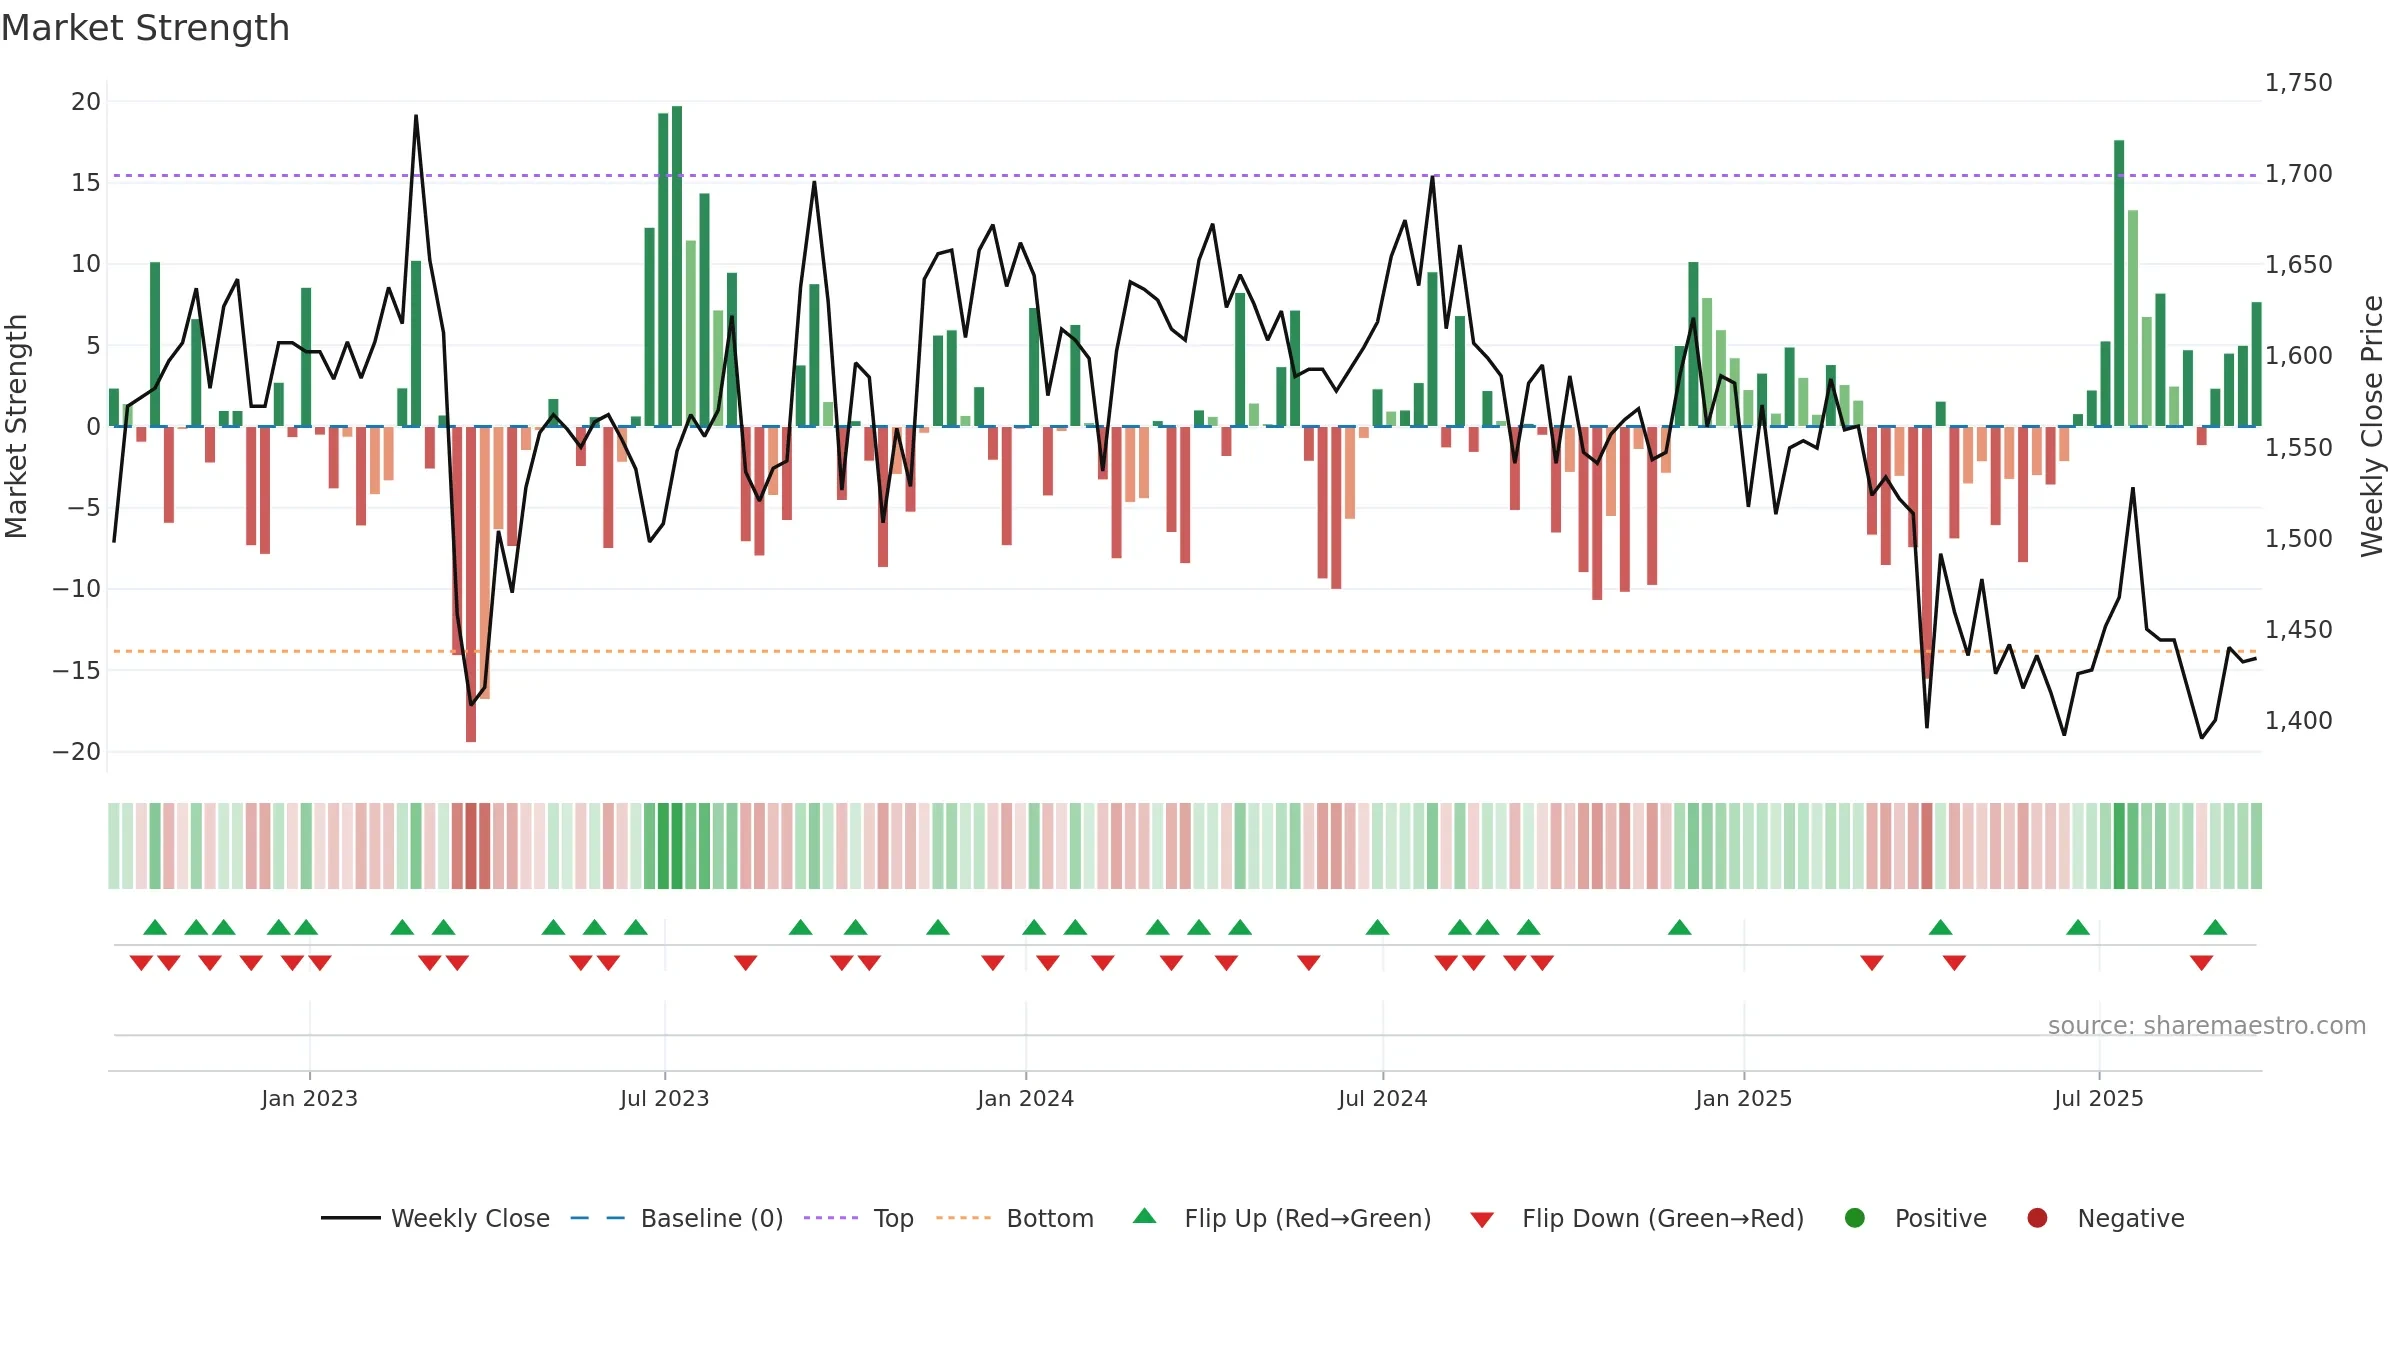Click the Weekly Close black line legend icon
Viewport: 2400px width, 1350px height.
tap(351, 1218)
